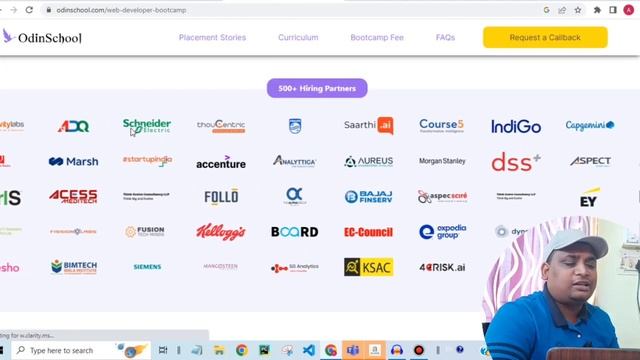The width and height of the screenshot is (640, 360).
Task: Click the address bar URL
Action: (x=121, y=10)
